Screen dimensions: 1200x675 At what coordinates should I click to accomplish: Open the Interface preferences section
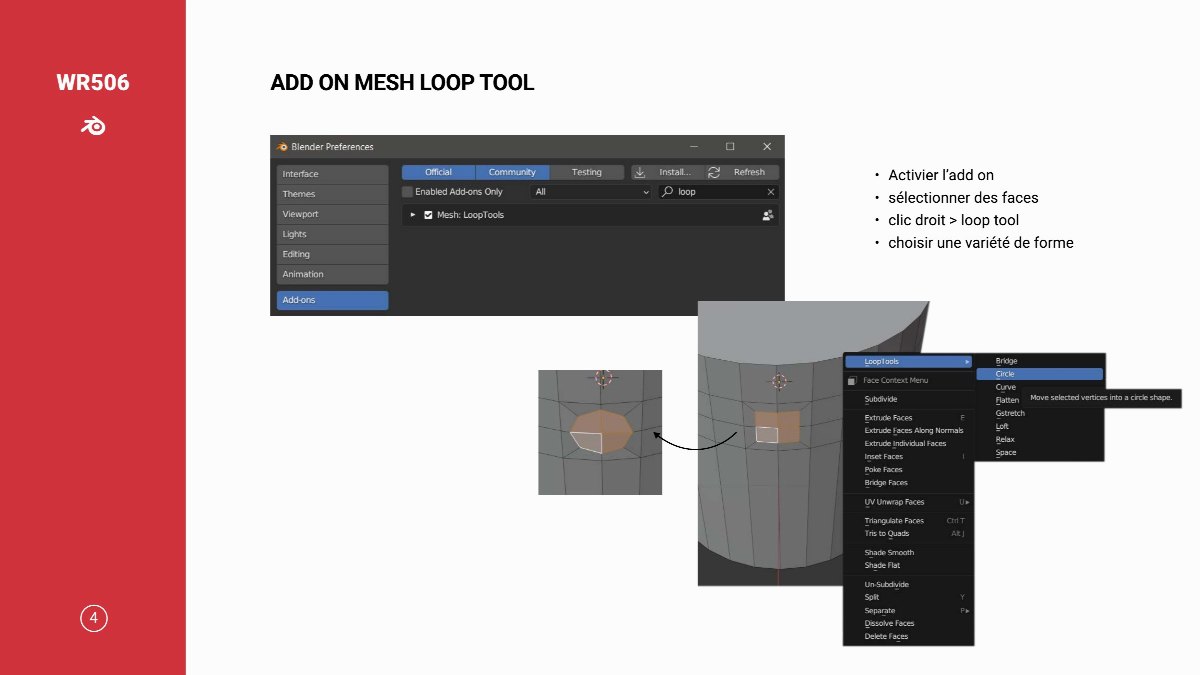(x=332, y=174)
